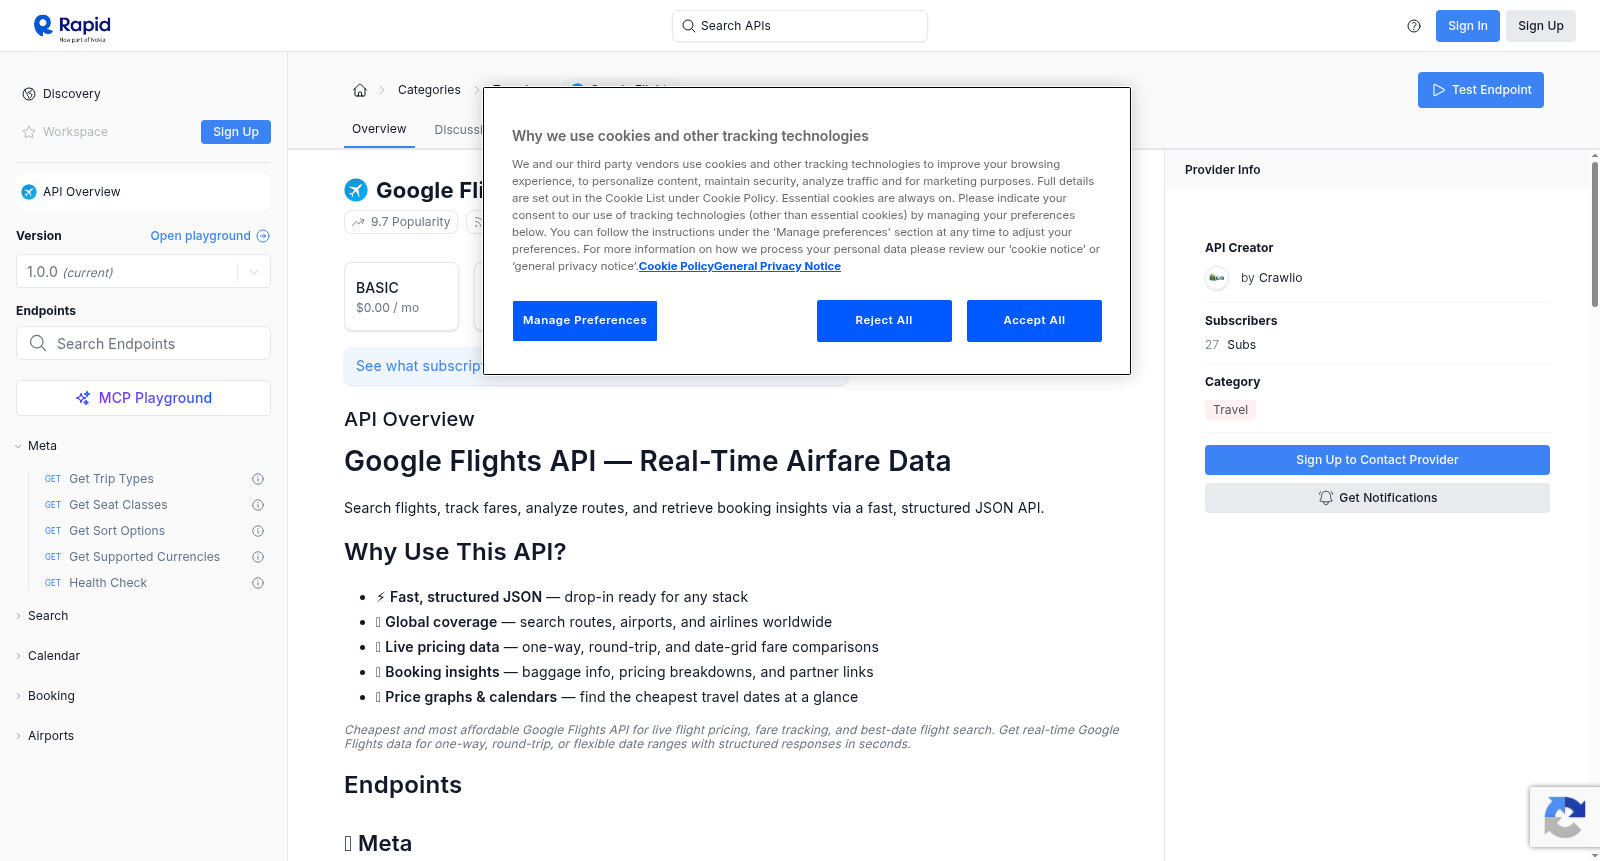Select the Health Check endpoint
Image resolution: width=1600 pixels, height=861 pixels.
point(108,583)
